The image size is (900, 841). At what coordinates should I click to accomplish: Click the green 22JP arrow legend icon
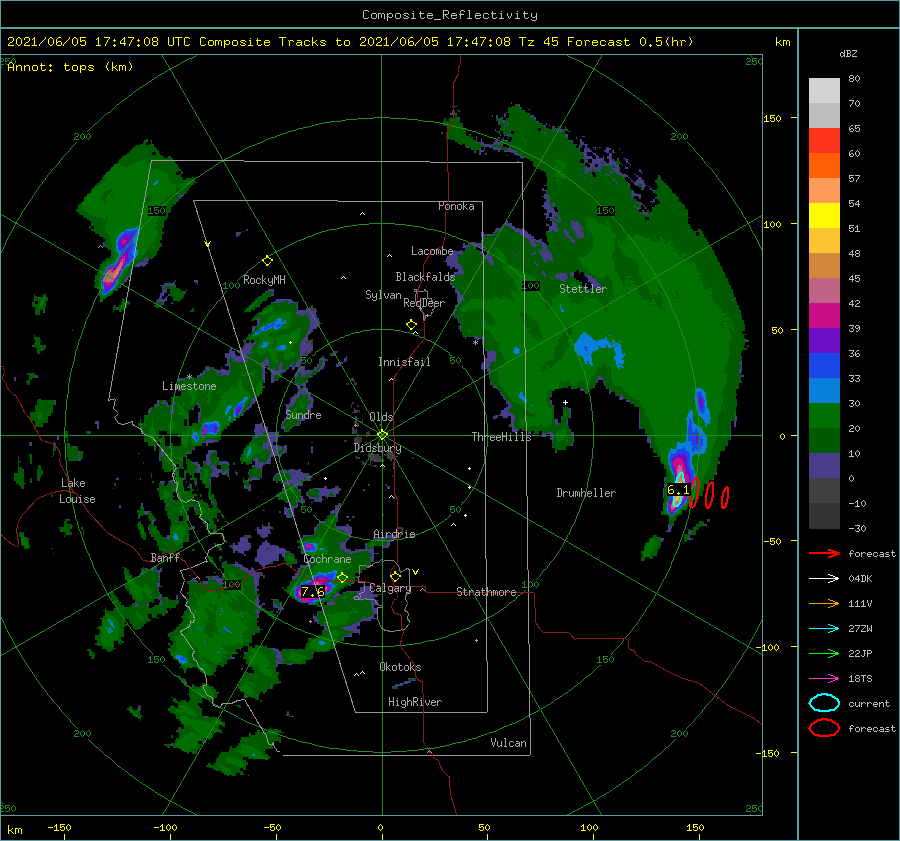coord(824,653)
